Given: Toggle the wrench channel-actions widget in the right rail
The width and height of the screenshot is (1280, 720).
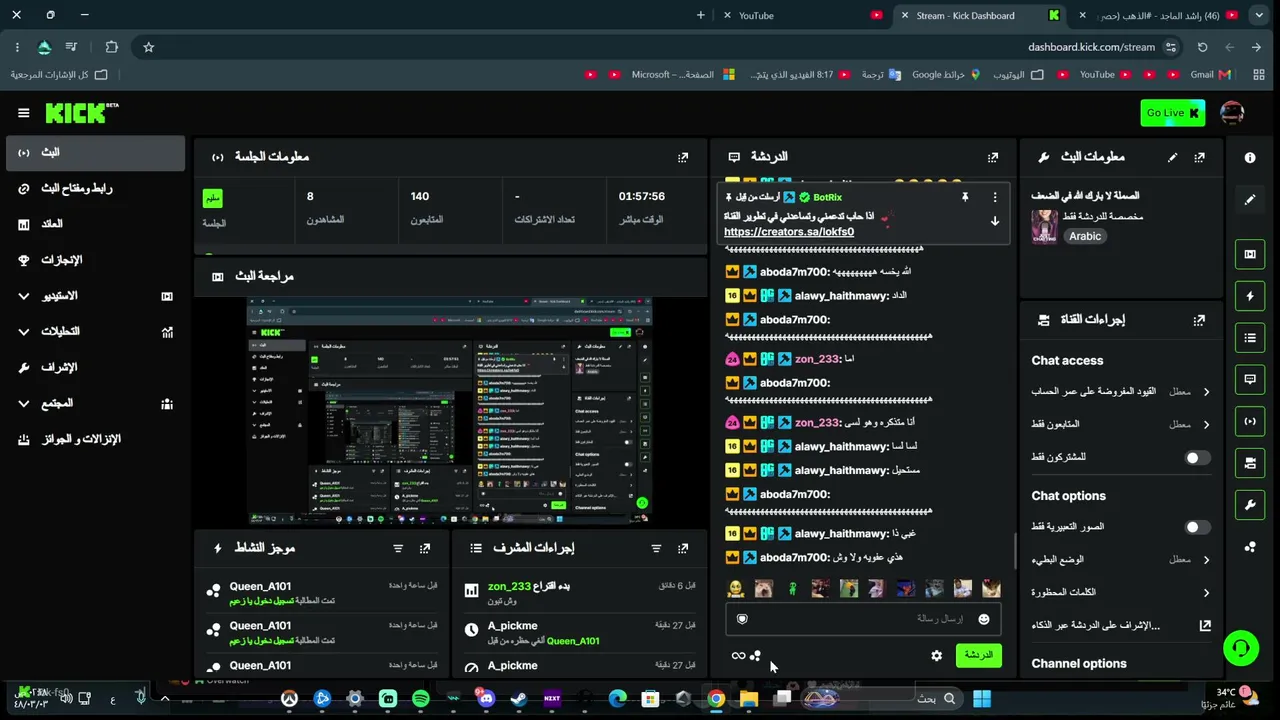Looking at the screenshot, I should coord(1250,505).
